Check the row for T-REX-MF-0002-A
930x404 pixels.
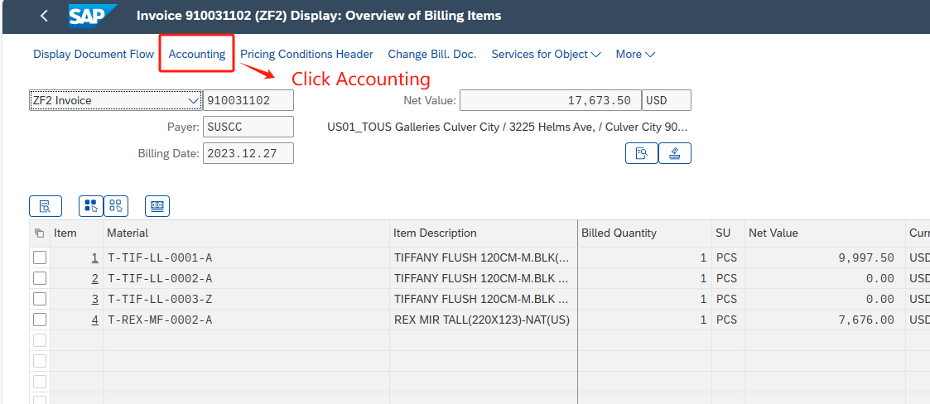pyautogui.click(x=39, y=319)
